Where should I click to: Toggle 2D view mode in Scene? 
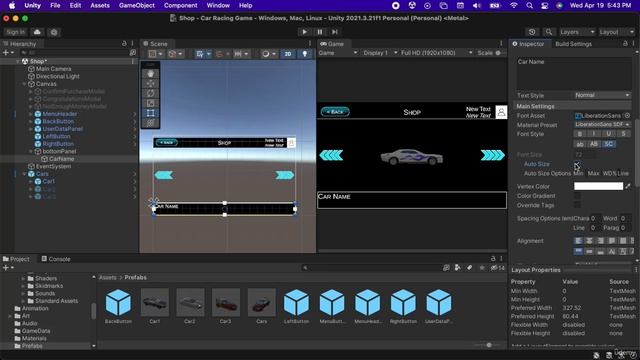pyautogui.click(x=288, y=54)
